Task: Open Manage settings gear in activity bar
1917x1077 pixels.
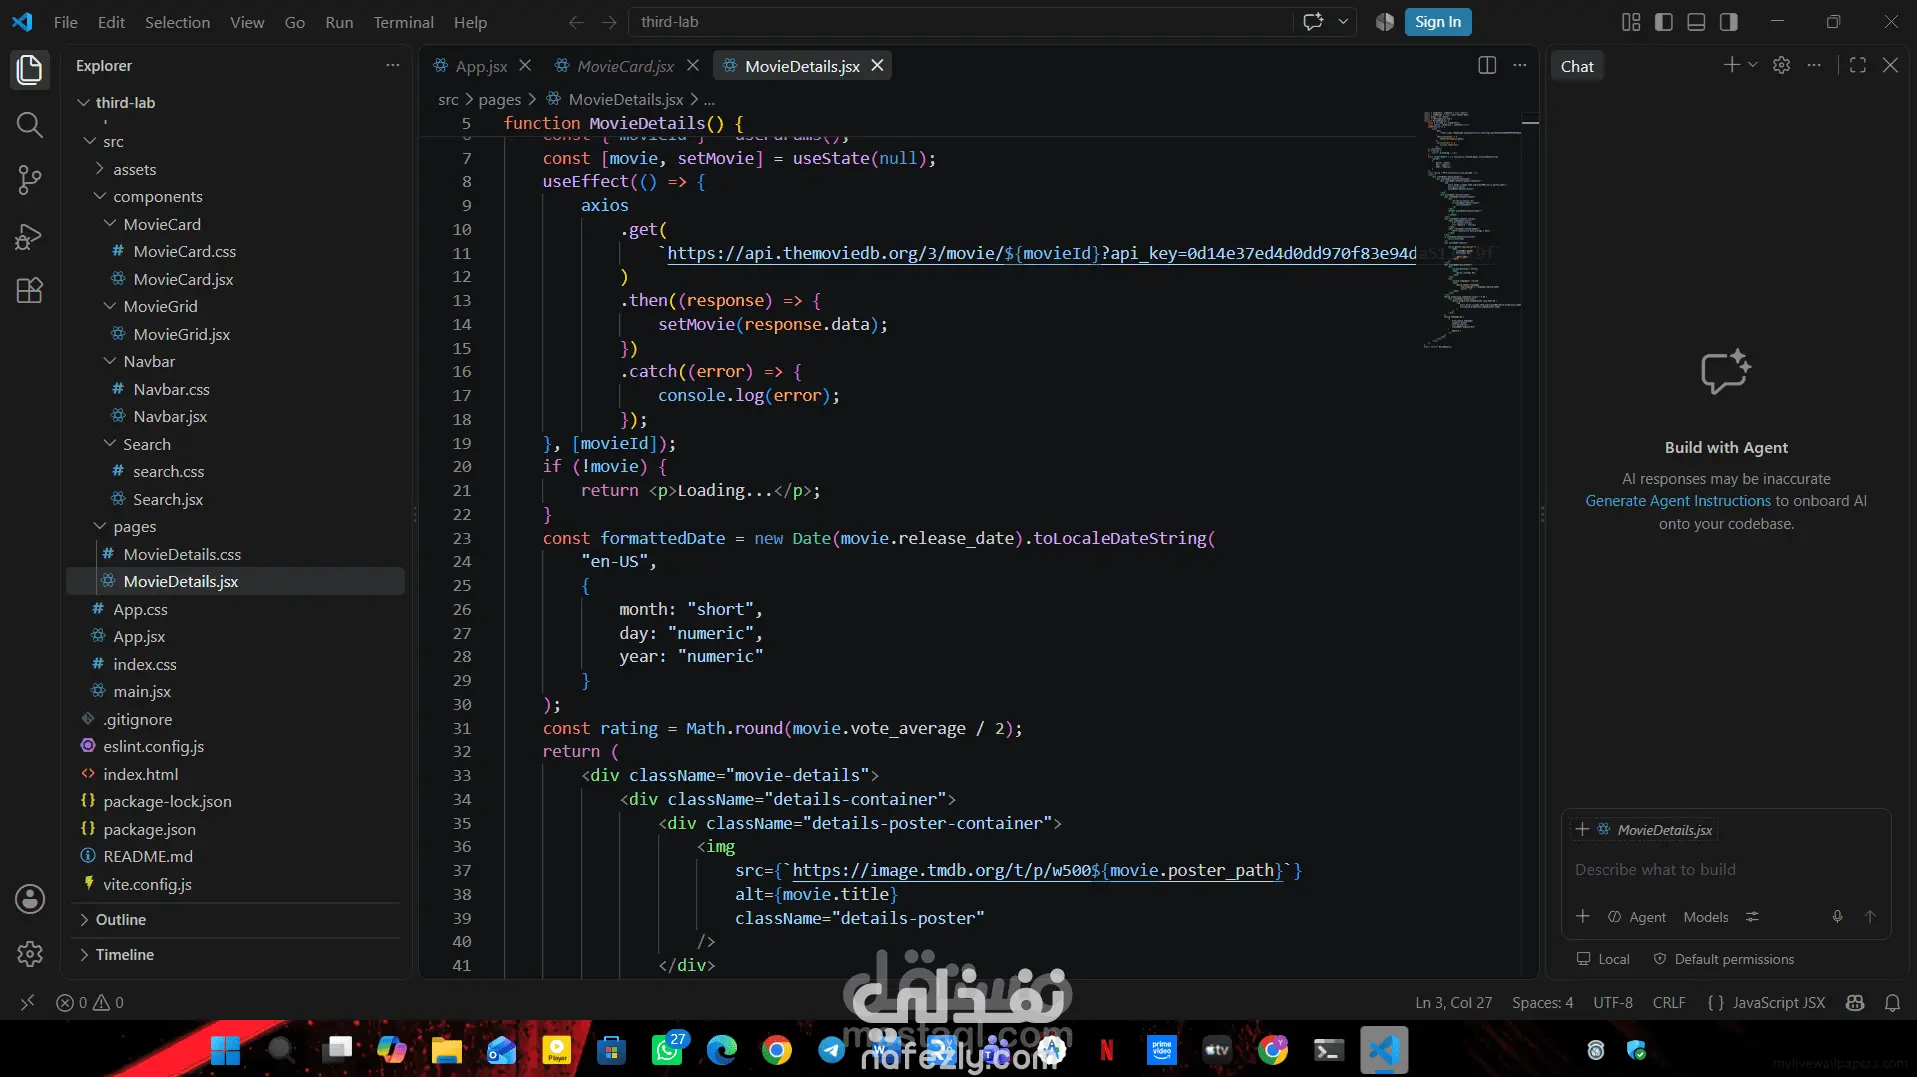Action: pyautogui.click(x=30, y=954)
